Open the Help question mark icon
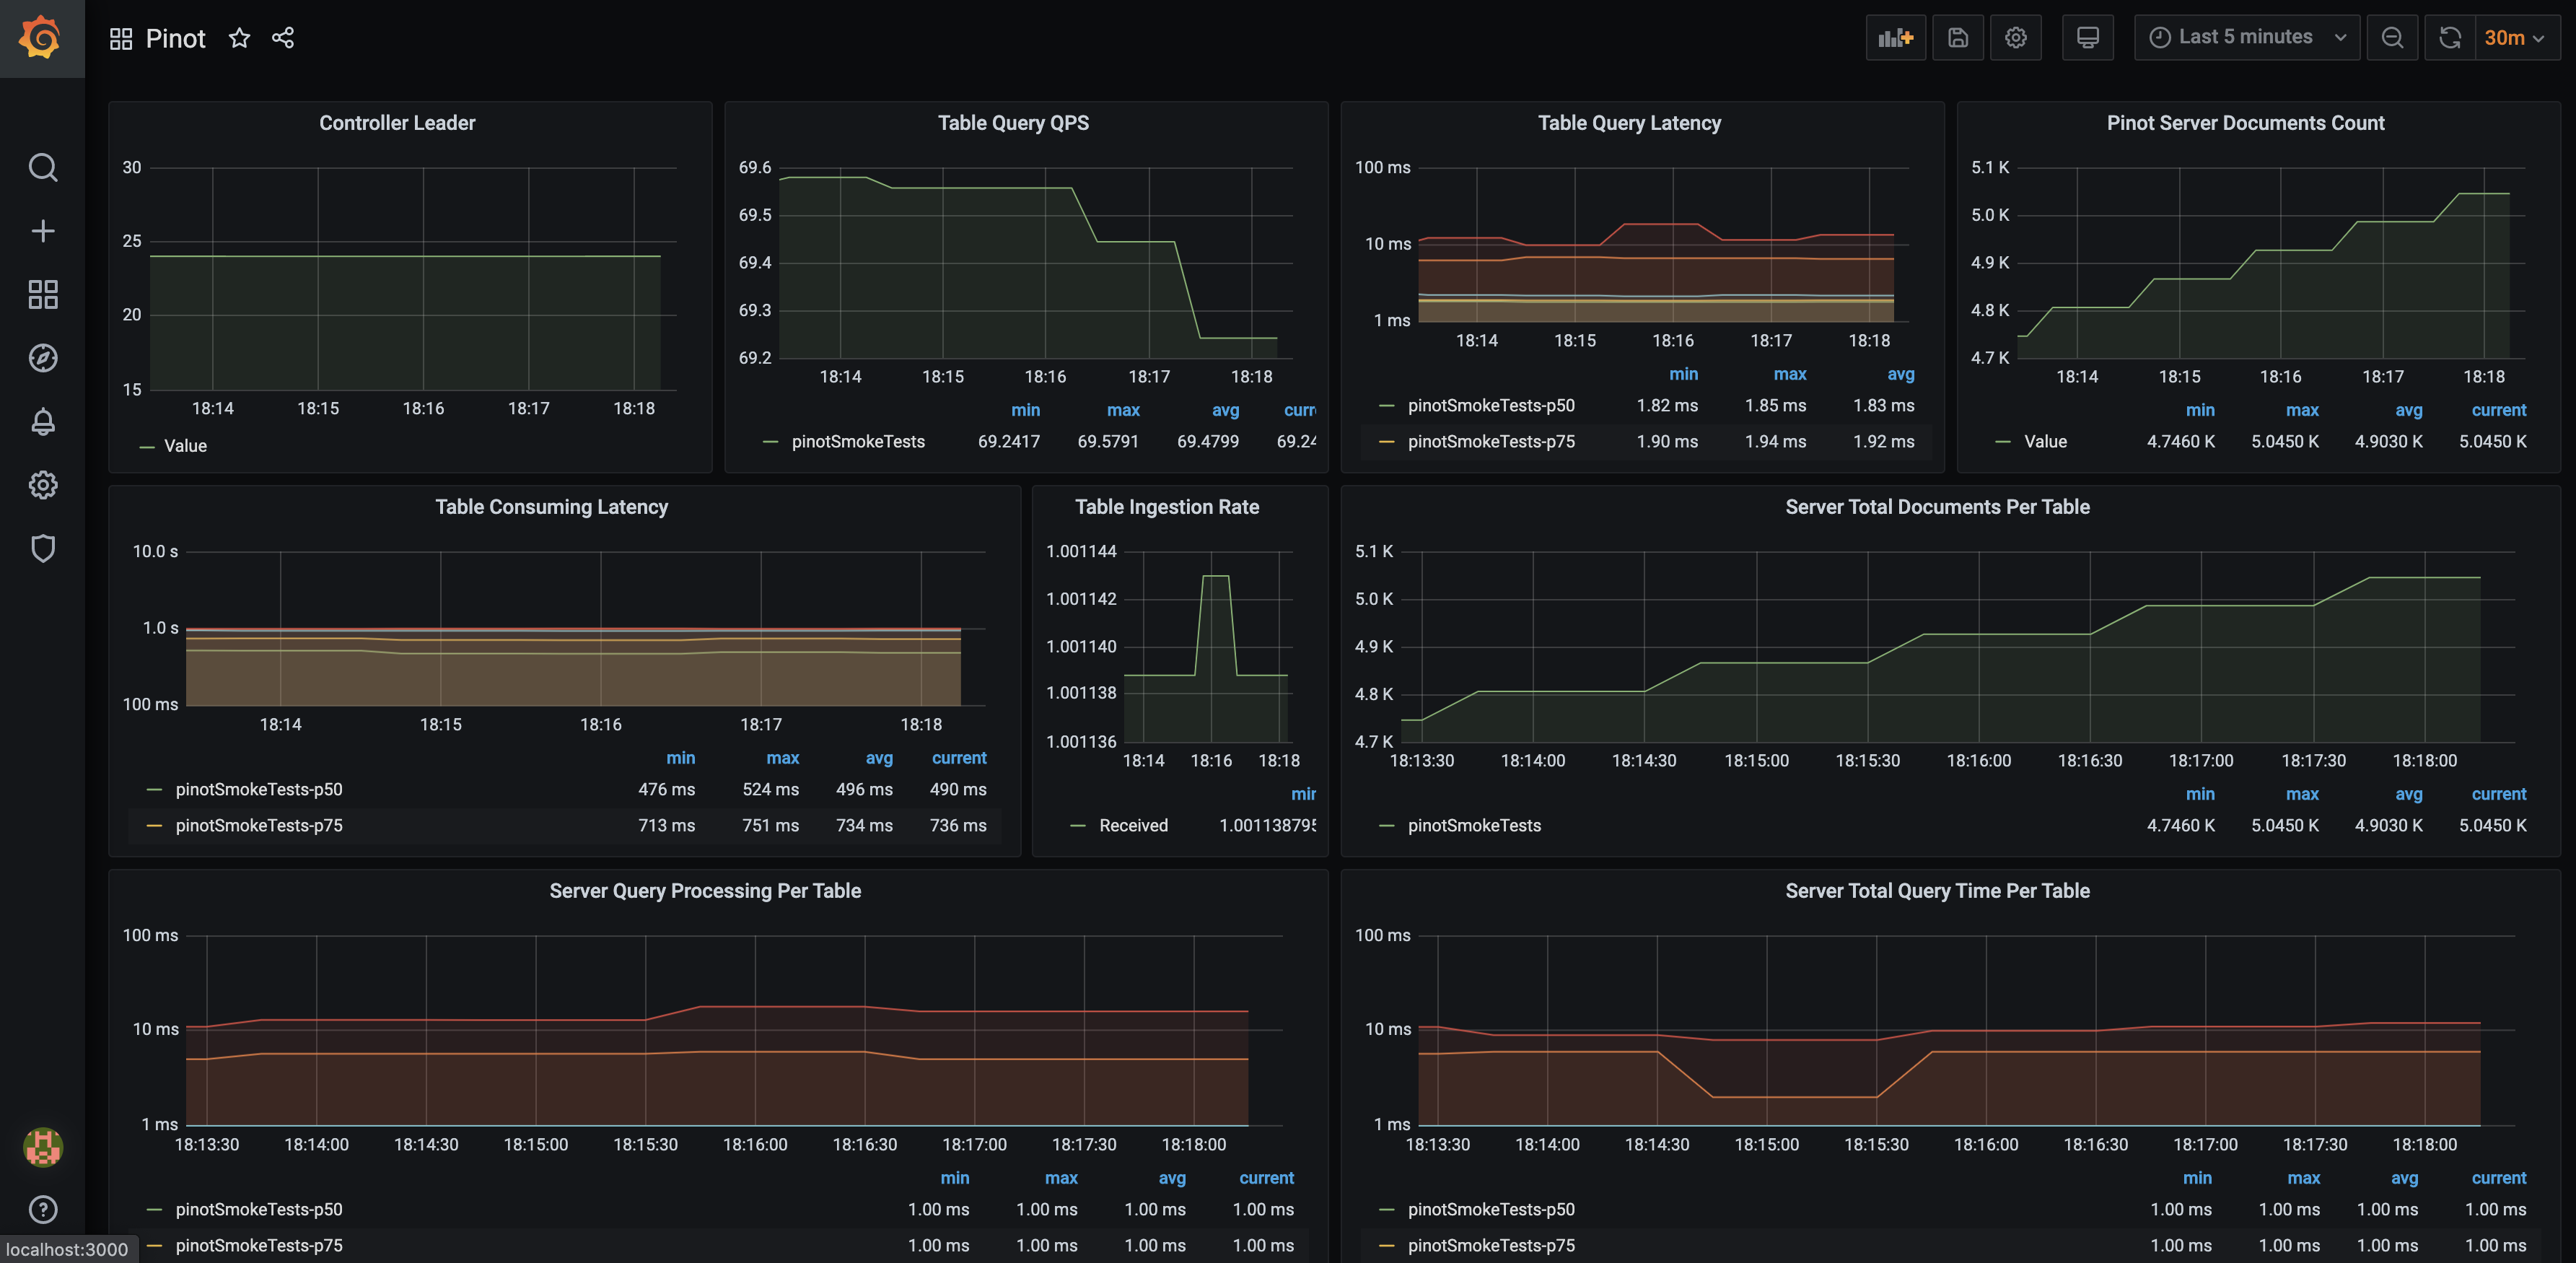 (42, 1209)
